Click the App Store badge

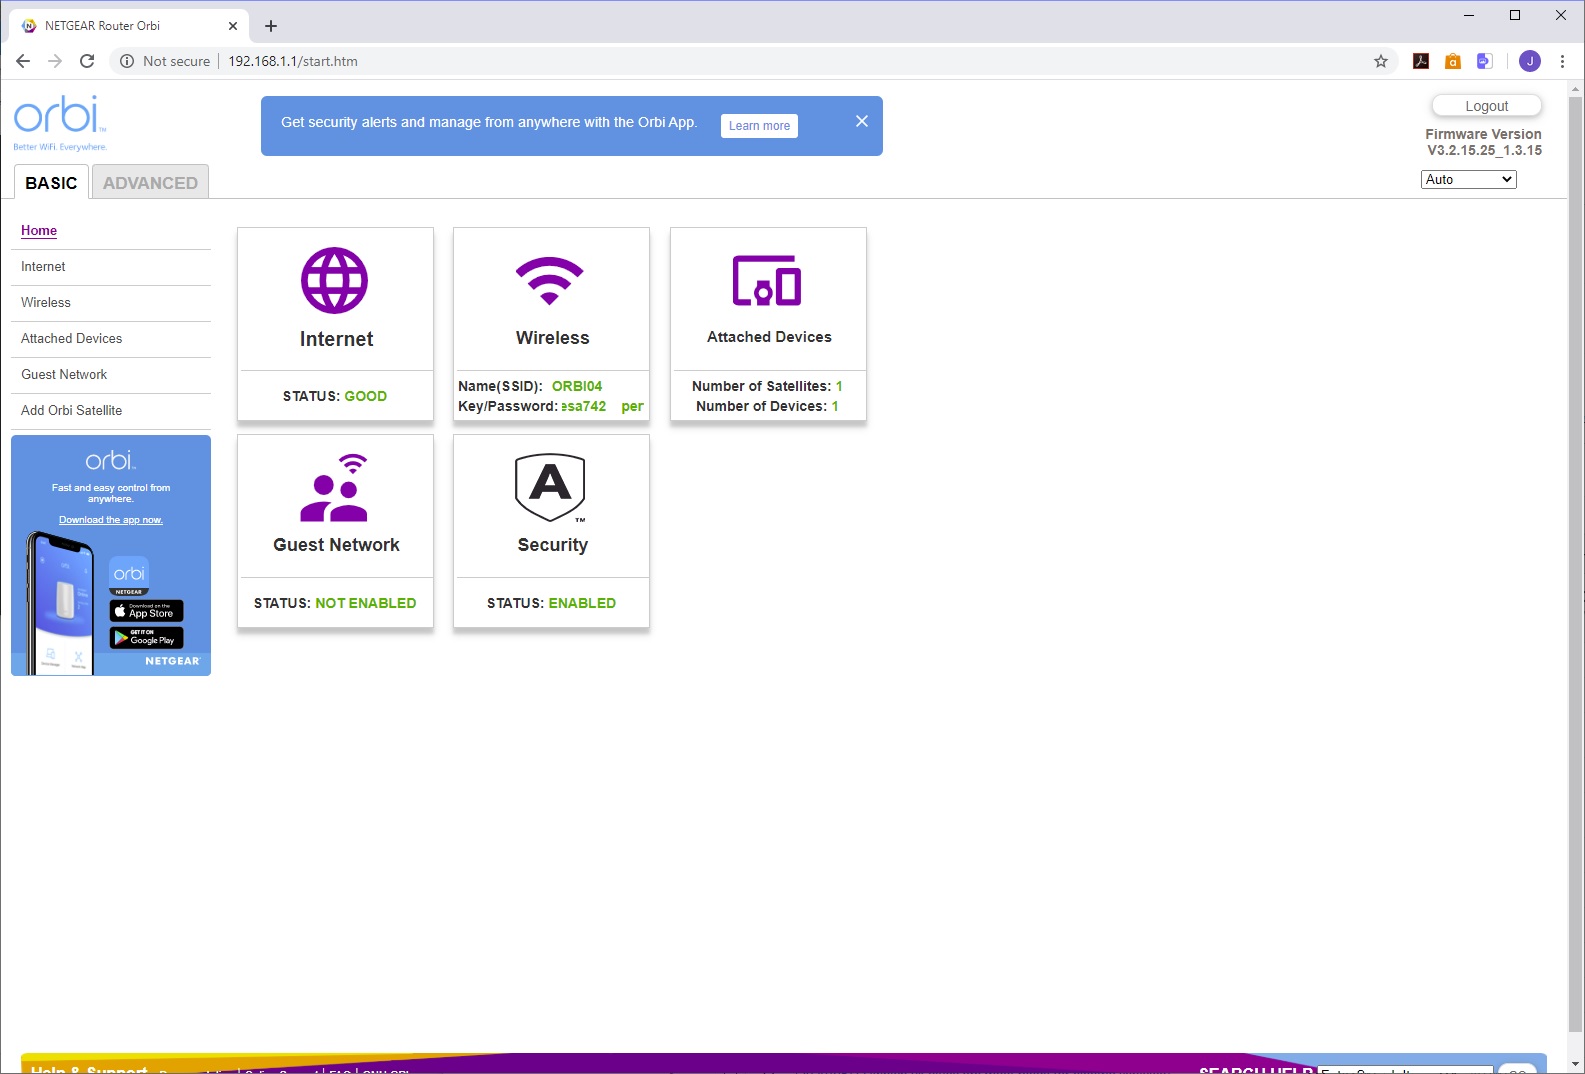point(146,611)
